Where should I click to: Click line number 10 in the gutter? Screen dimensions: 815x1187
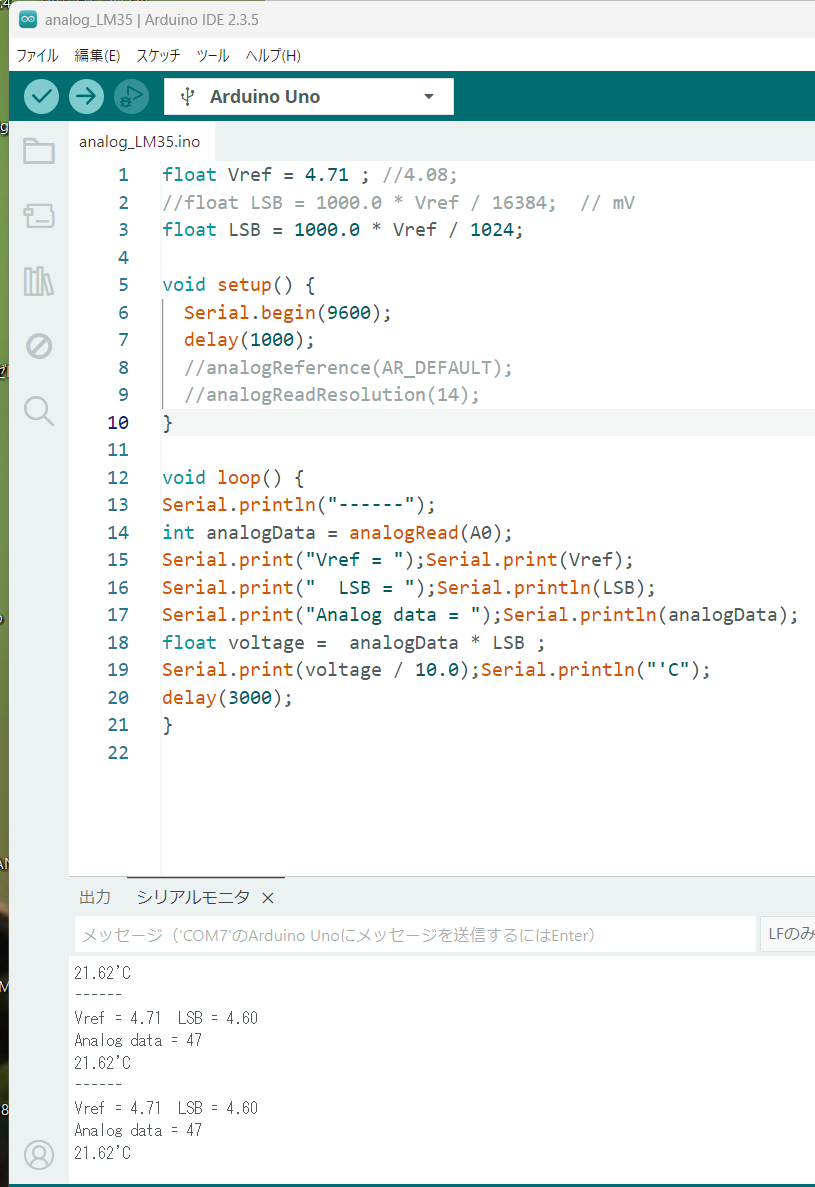(118, 422)
